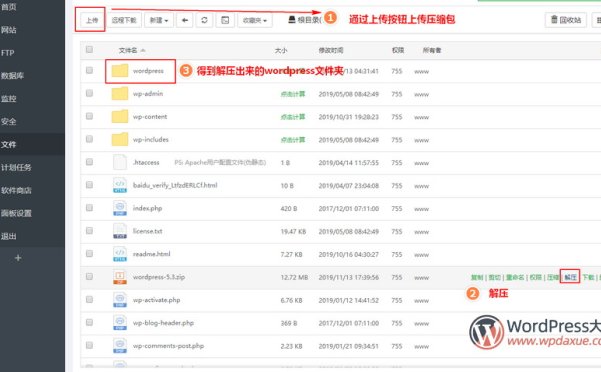This screenshot has width=601, height=372.
Task: Select 文件 in the sidebar
Action: (x=9, y=144)
